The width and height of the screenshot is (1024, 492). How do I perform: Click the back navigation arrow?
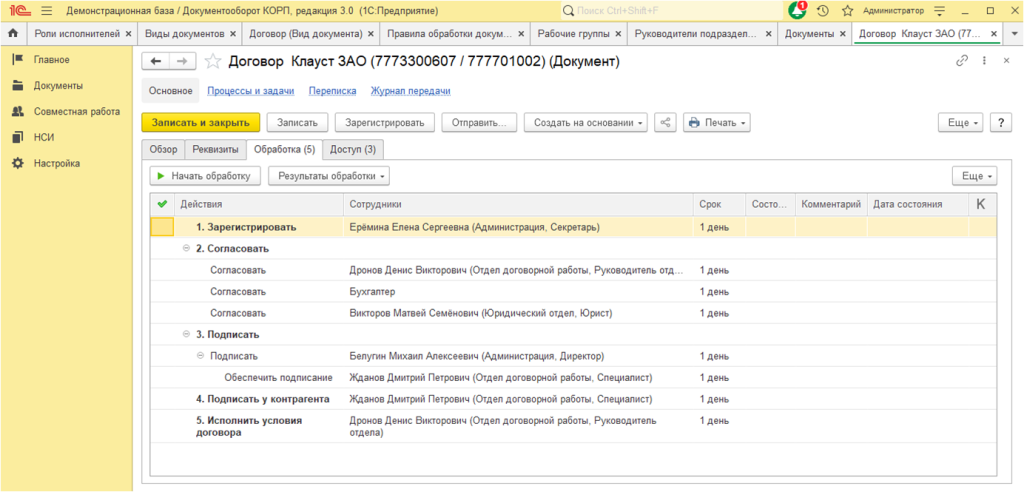156,62
